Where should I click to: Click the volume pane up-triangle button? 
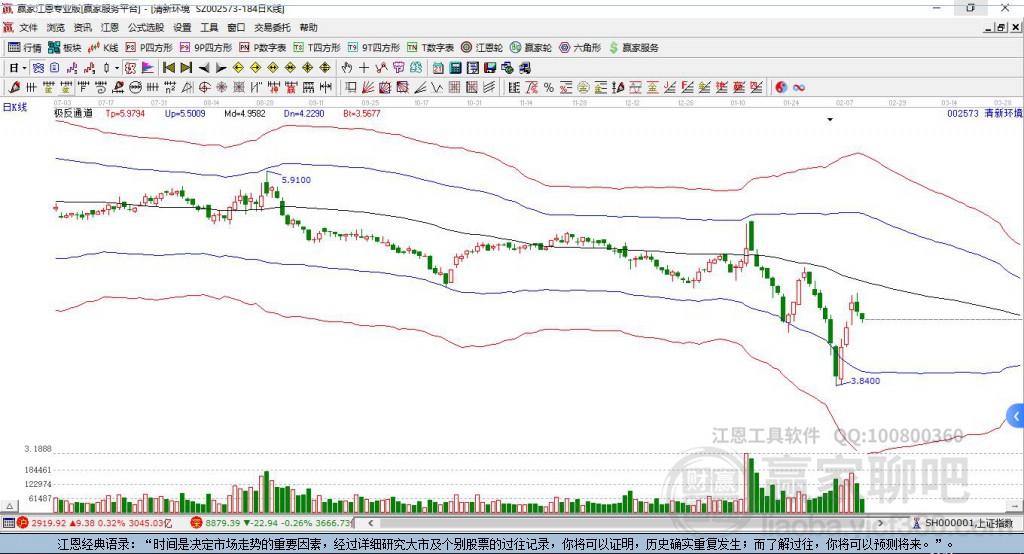(x=9, y=506)
